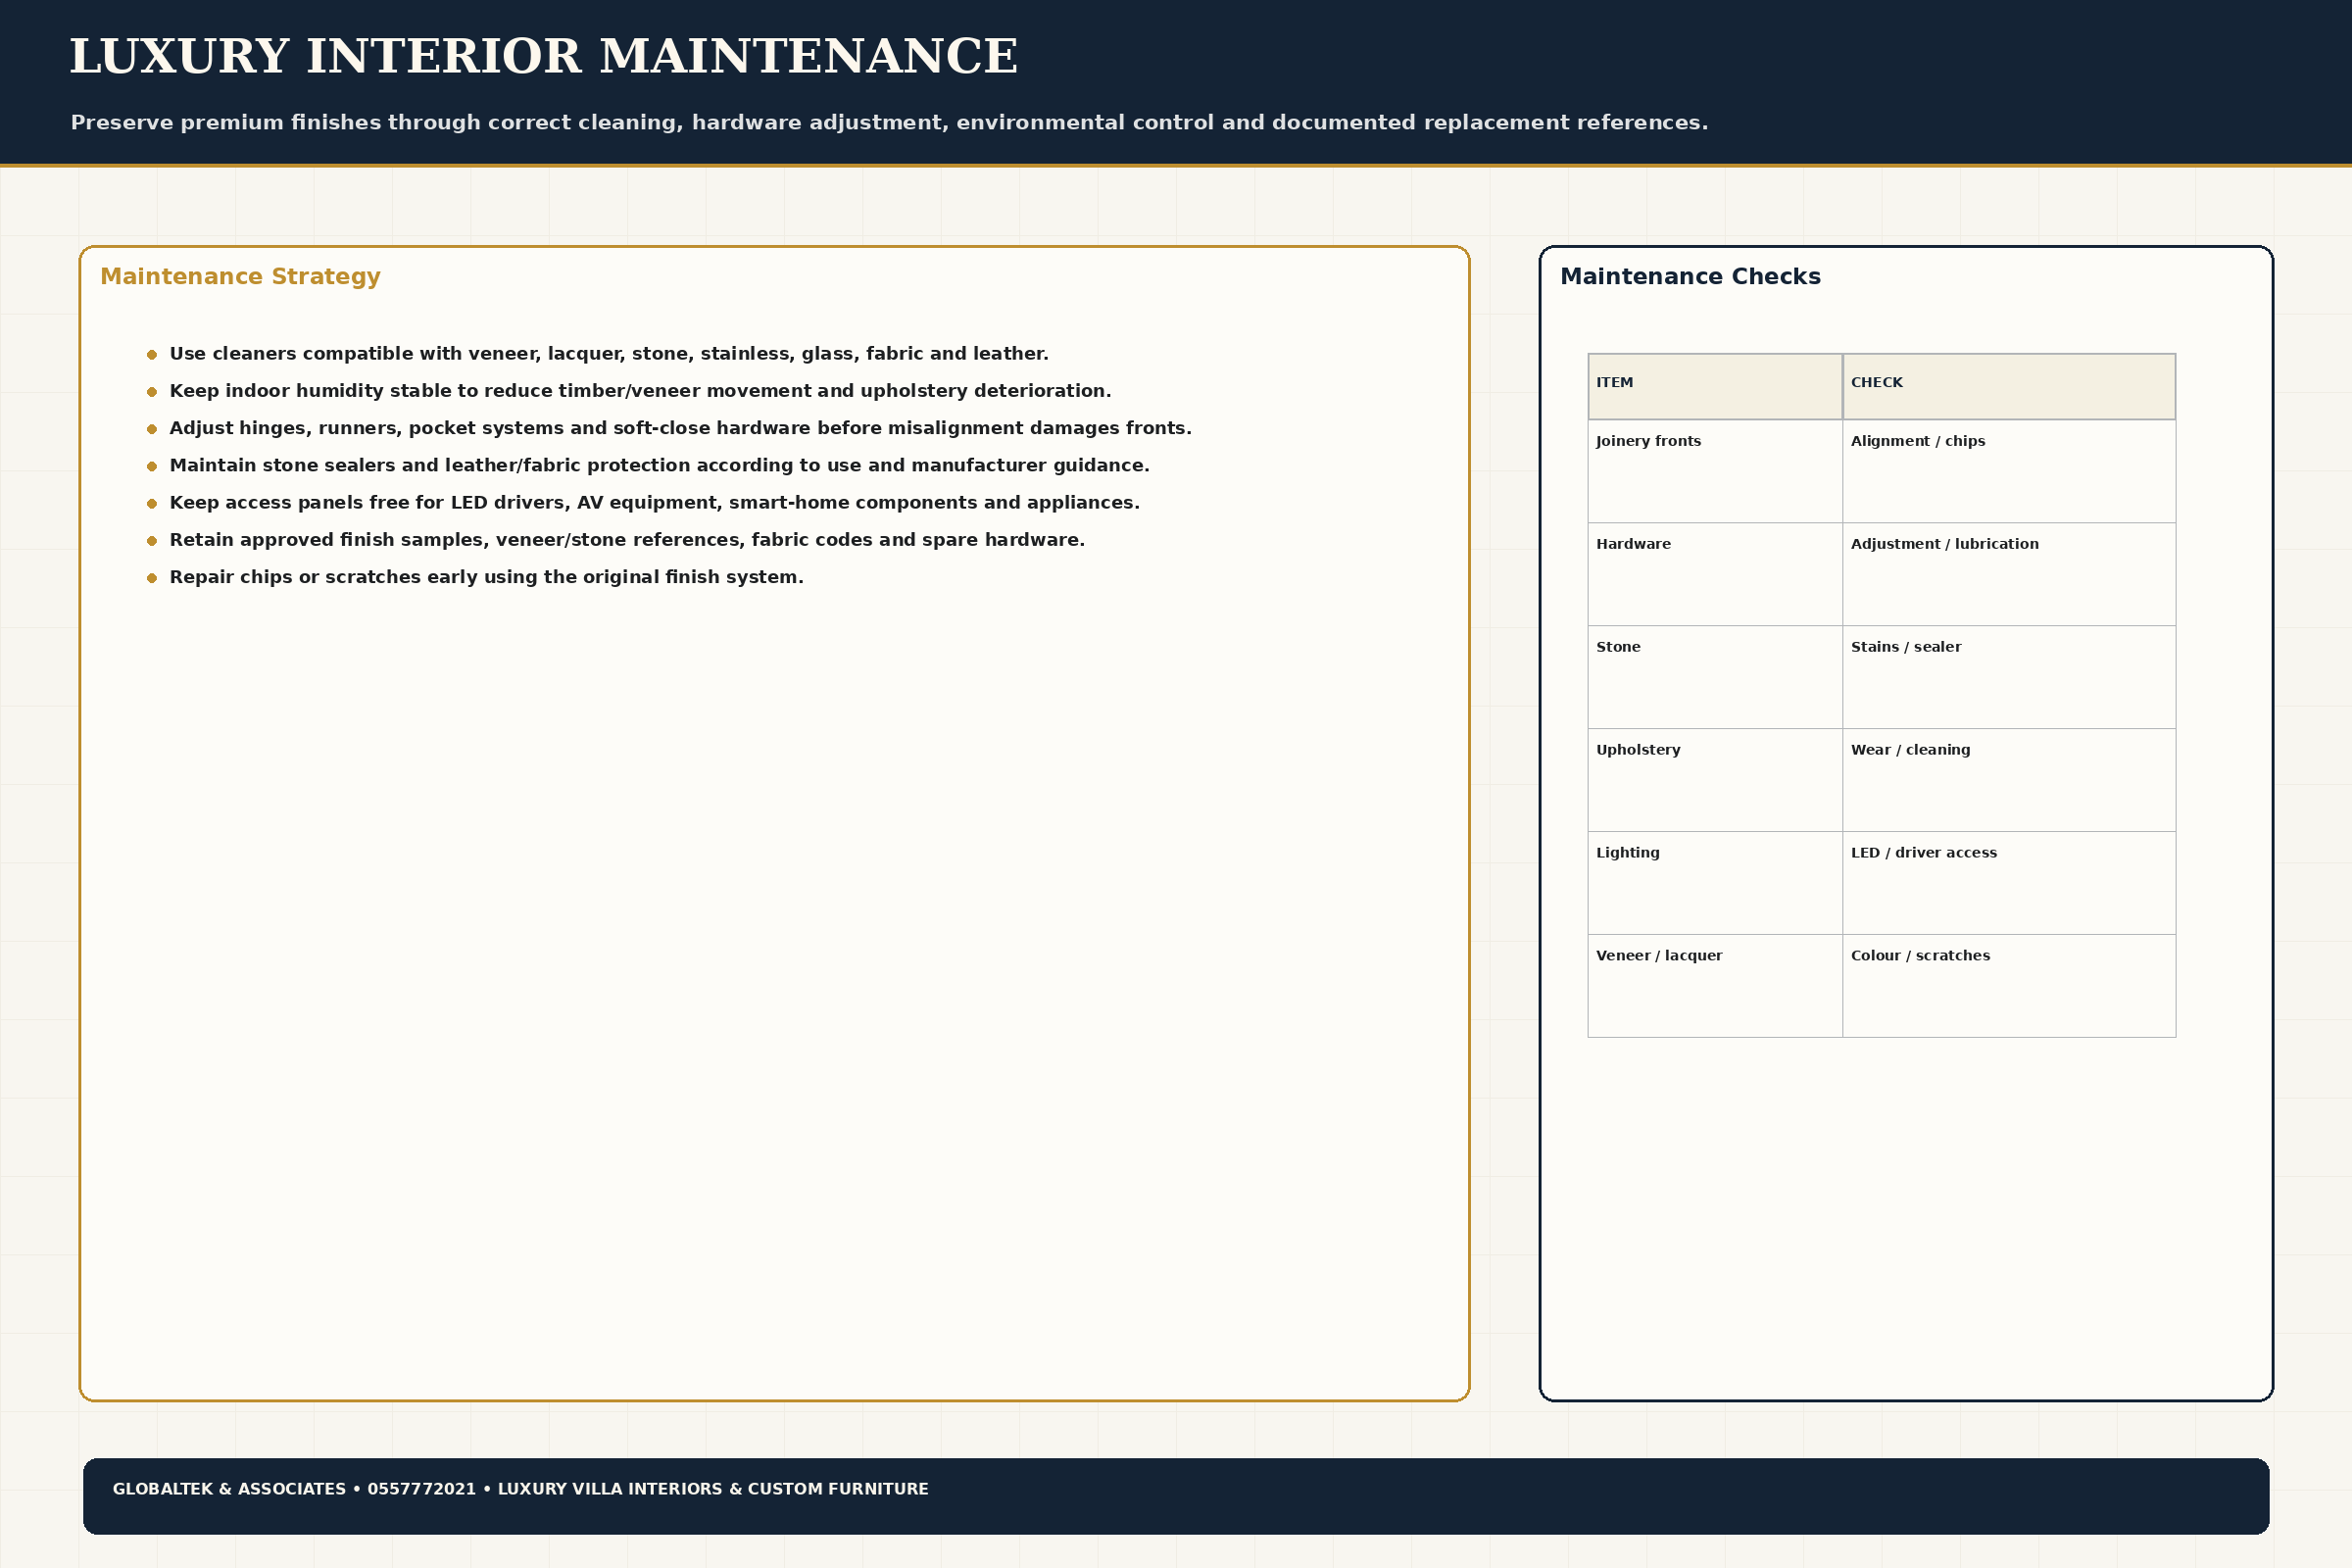Click the subtitle starting 'Preserve premium finishes'
Image resolution: width=2352 pixels, height=1568 pixels.
coord(889,122)
